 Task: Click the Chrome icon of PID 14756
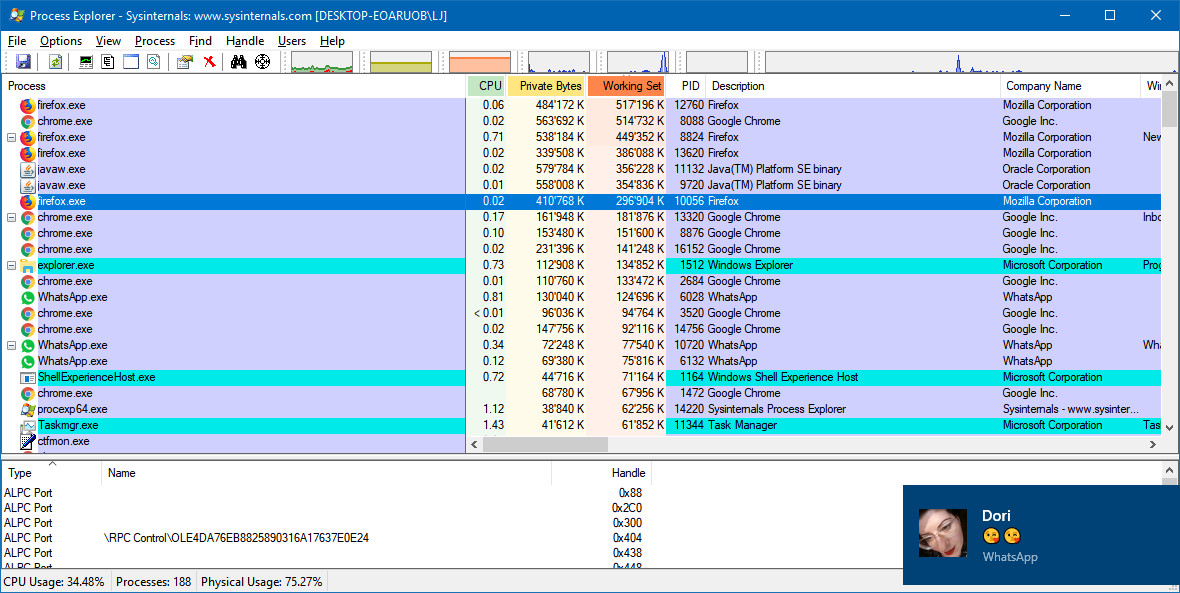coord(28,330)
